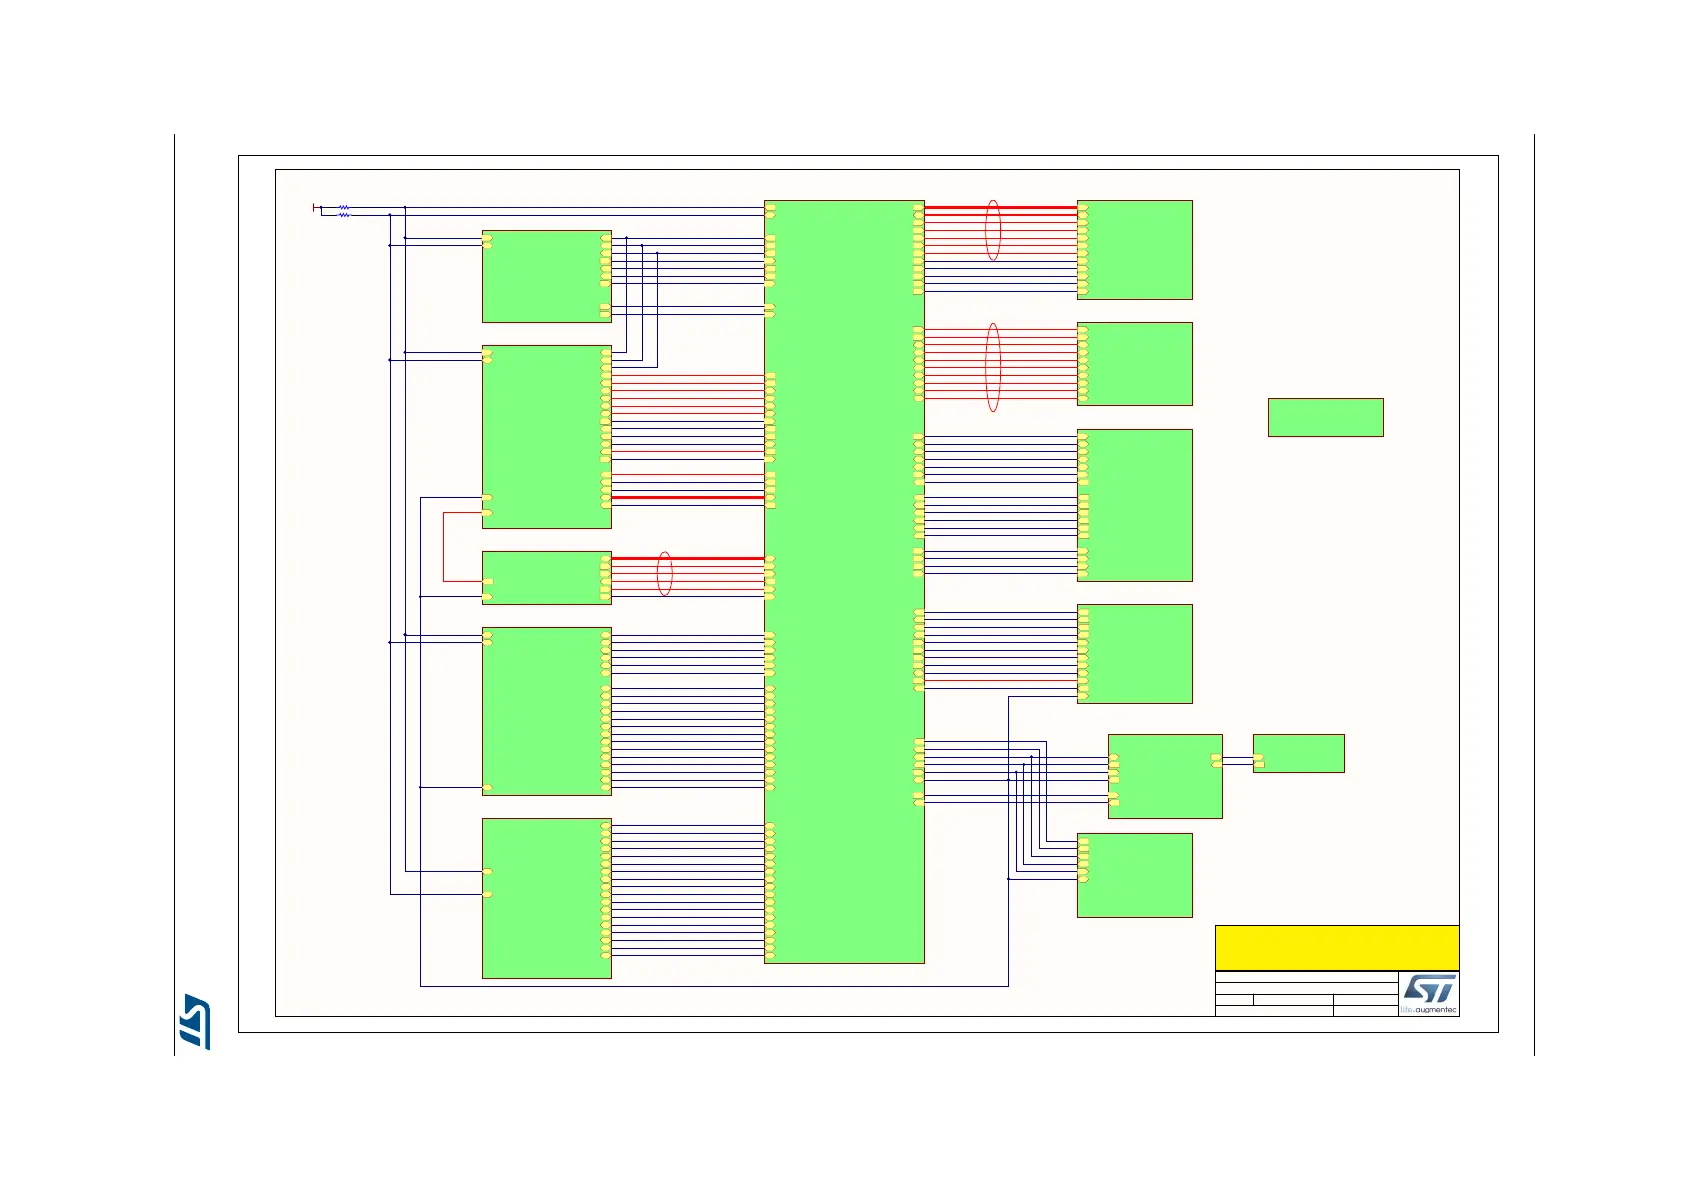Select the large central green sheet block
Image resolution: width=1684 pixels, height=1190 pixels.
[x=844, y=582]
